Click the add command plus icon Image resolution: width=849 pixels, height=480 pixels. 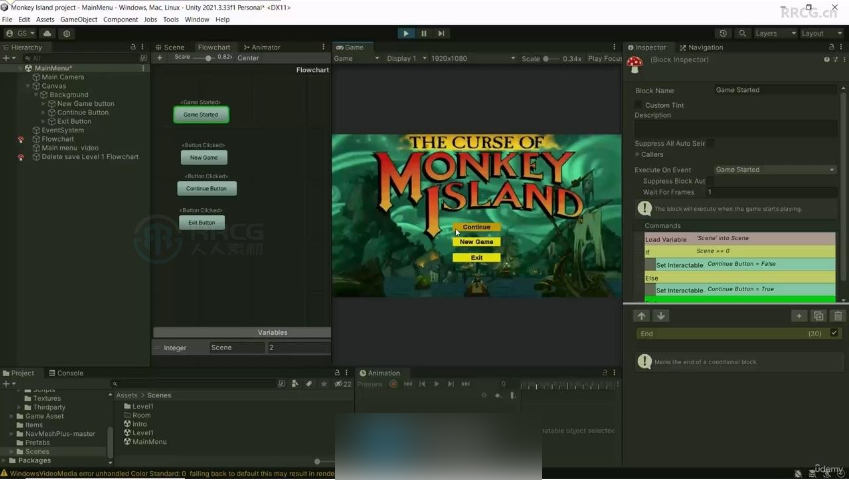click(x=799, y=316)
